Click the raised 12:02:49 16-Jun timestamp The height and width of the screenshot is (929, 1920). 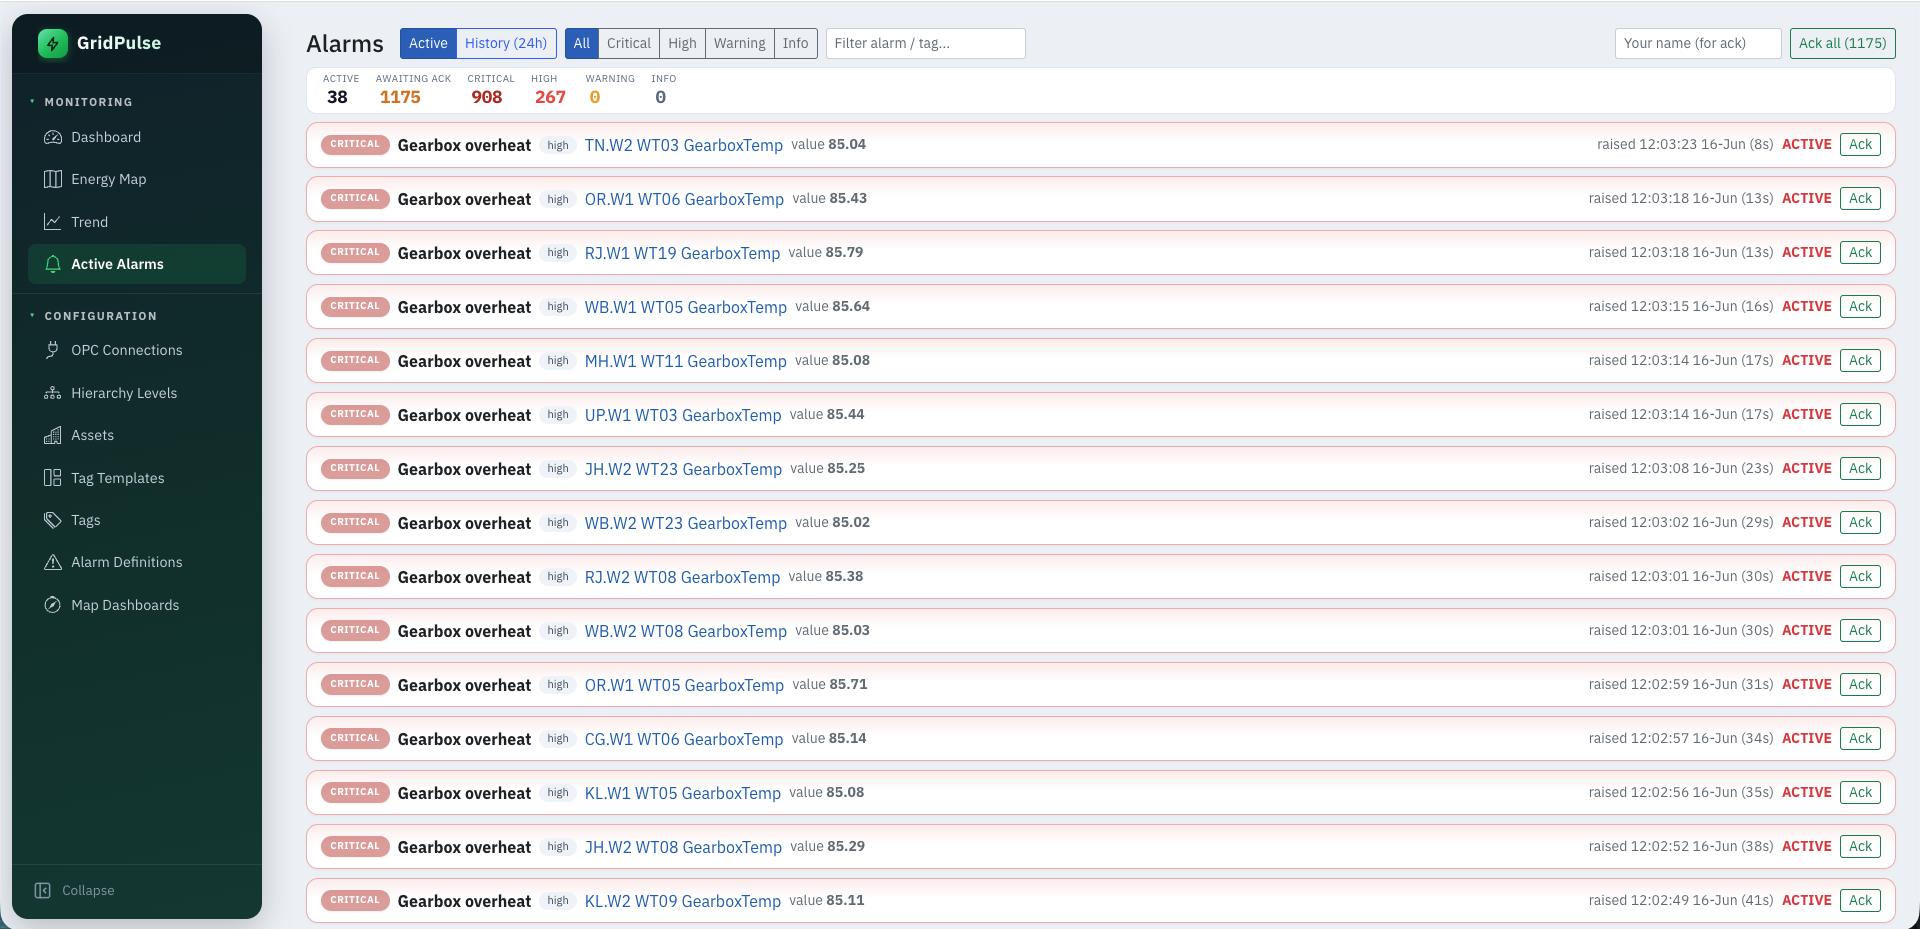pos(1681,900)
